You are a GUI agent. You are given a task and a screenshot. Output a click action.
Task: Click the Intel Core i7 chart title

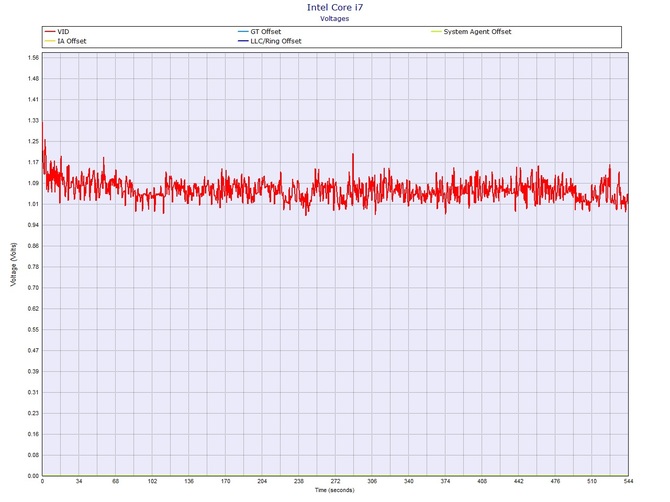[x=335, y=7]
